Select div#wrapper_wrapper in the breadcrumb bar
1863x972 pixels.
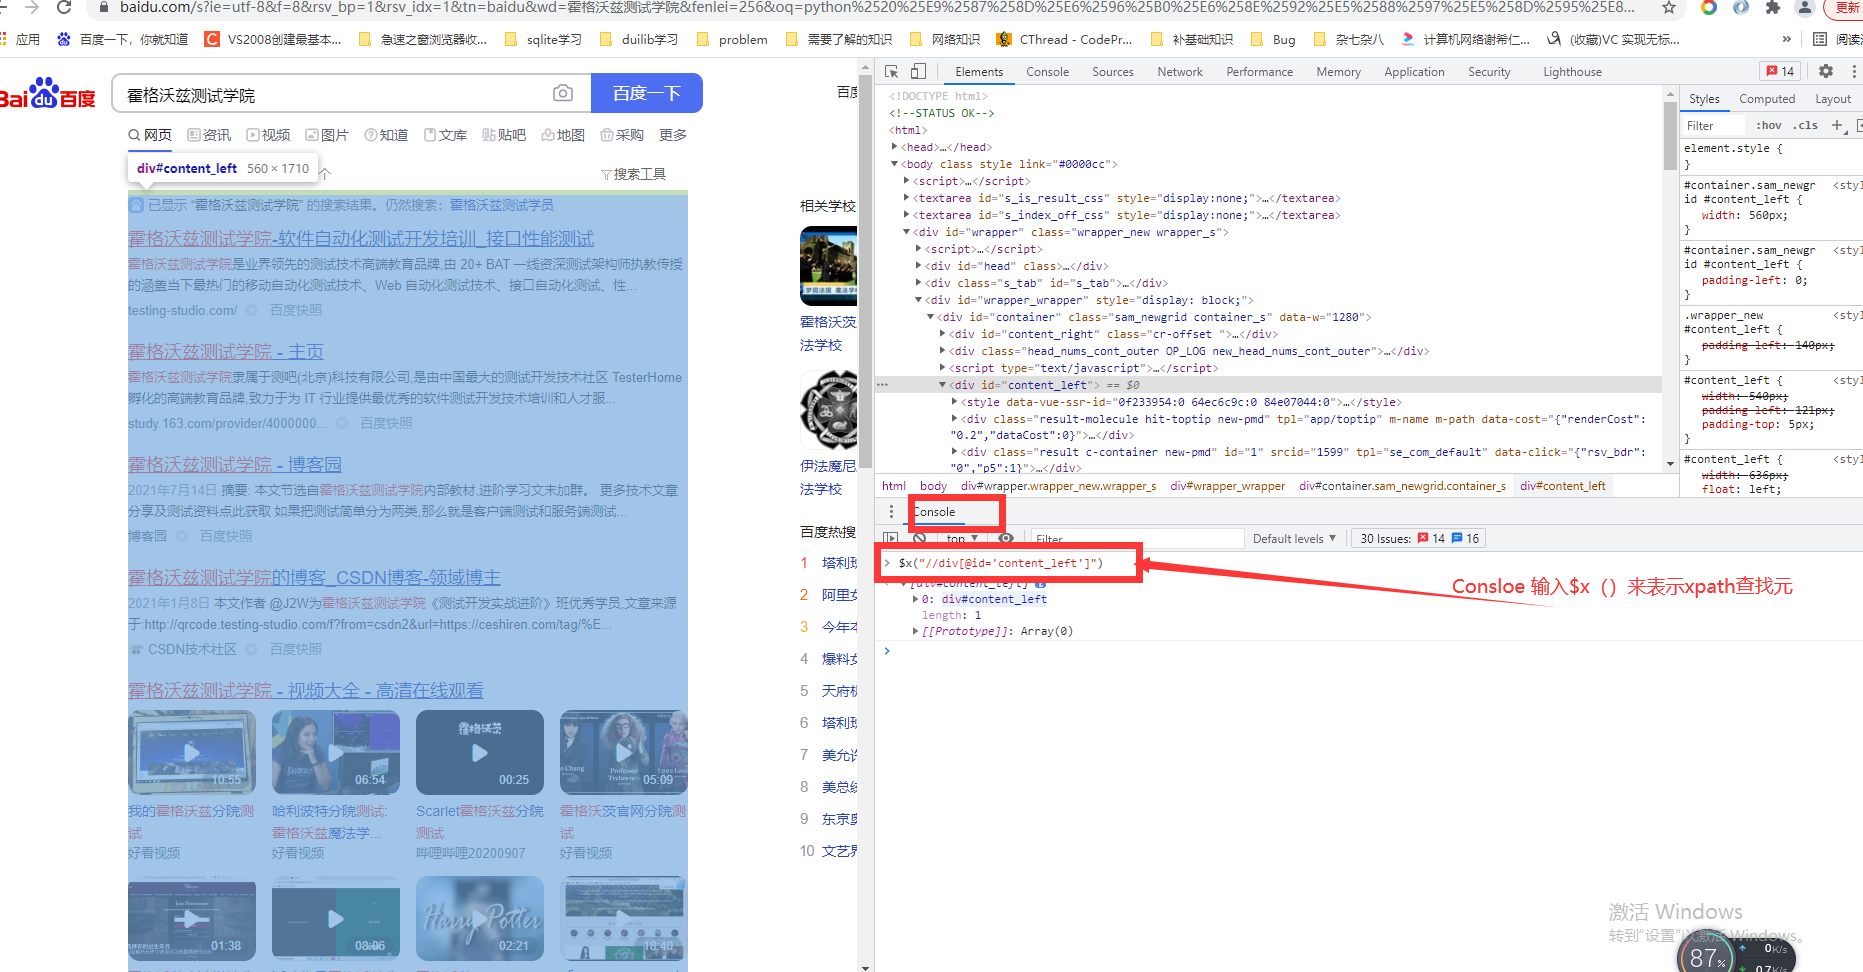click(x=1227, y=486)
